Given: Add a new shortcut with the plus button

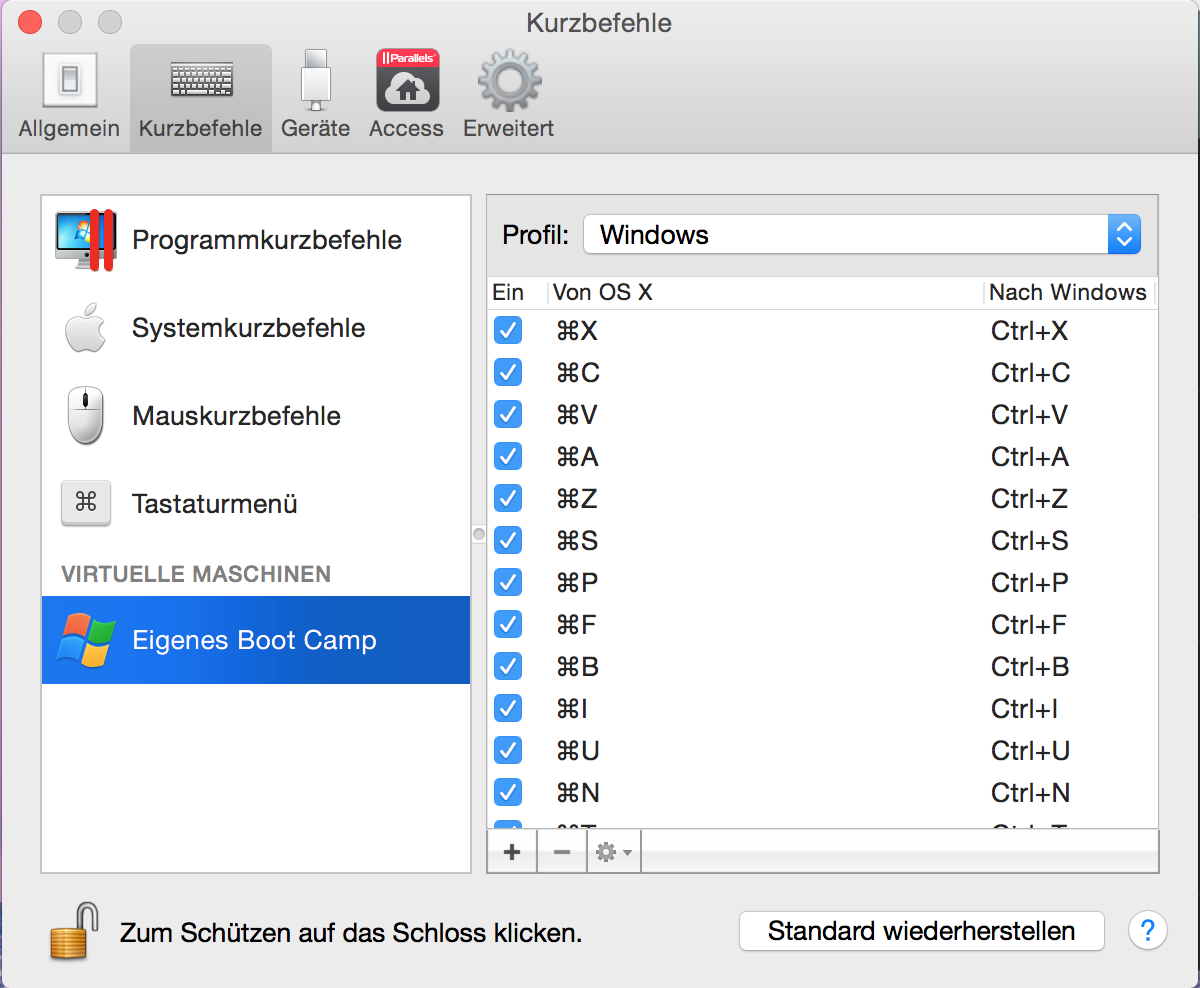Looking at the screenshot, I should coord(511,851).
